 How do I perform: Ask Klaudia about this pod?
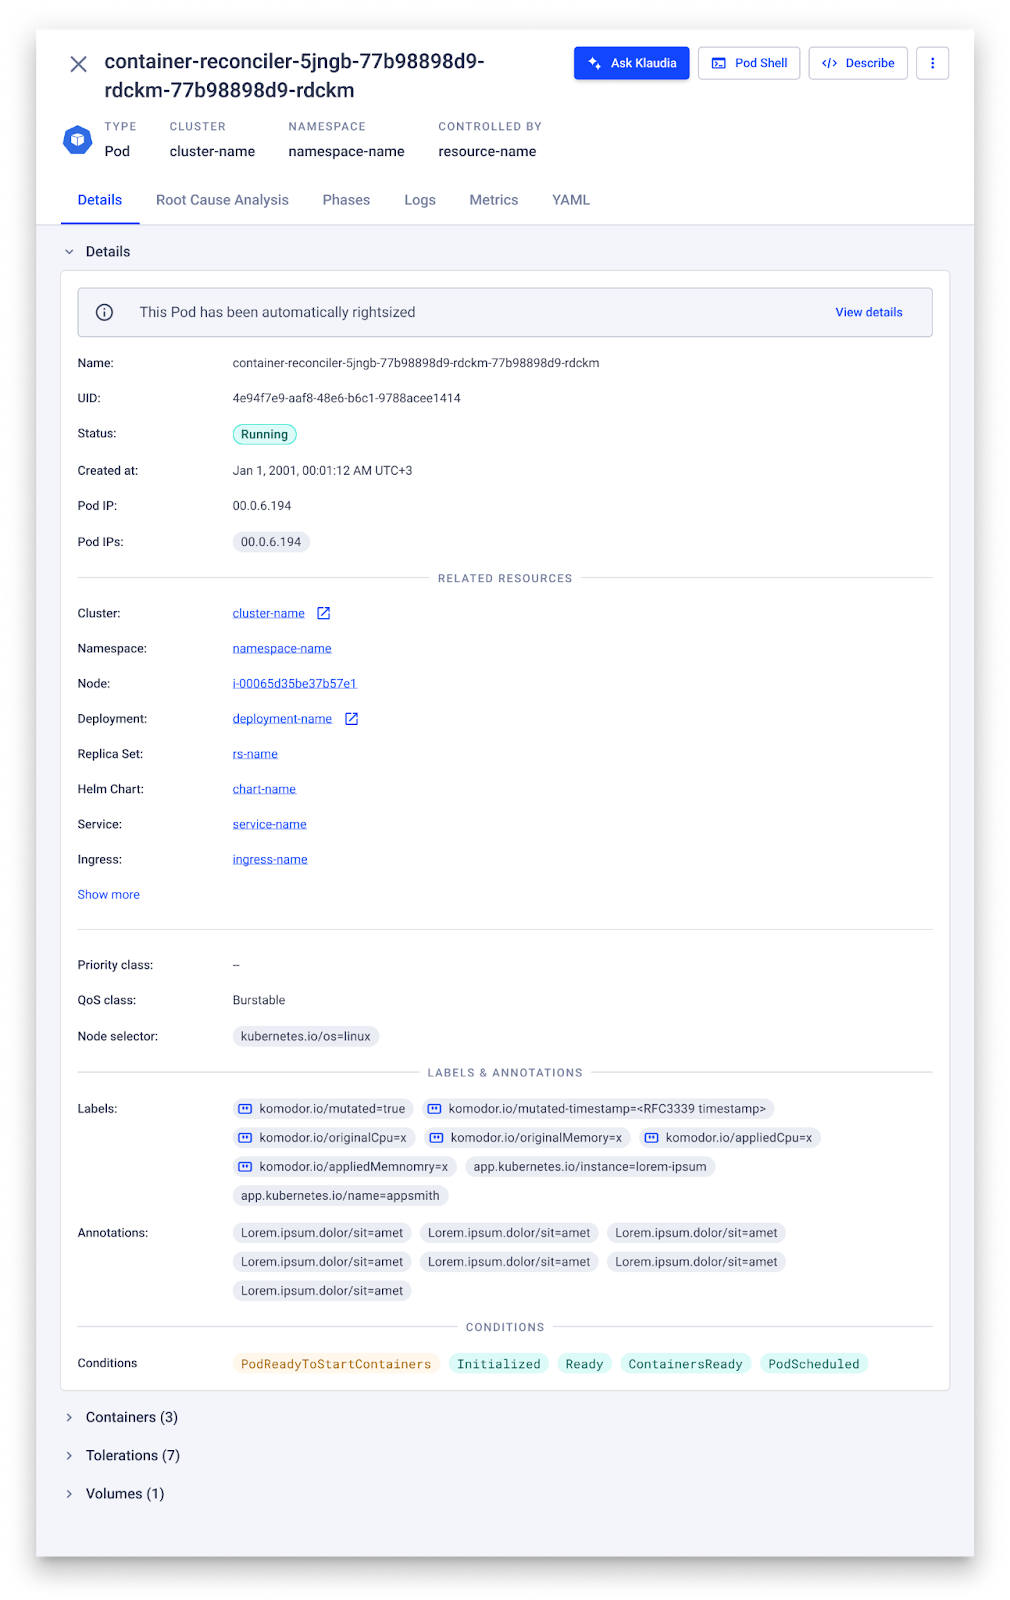[x=631, y=63]
